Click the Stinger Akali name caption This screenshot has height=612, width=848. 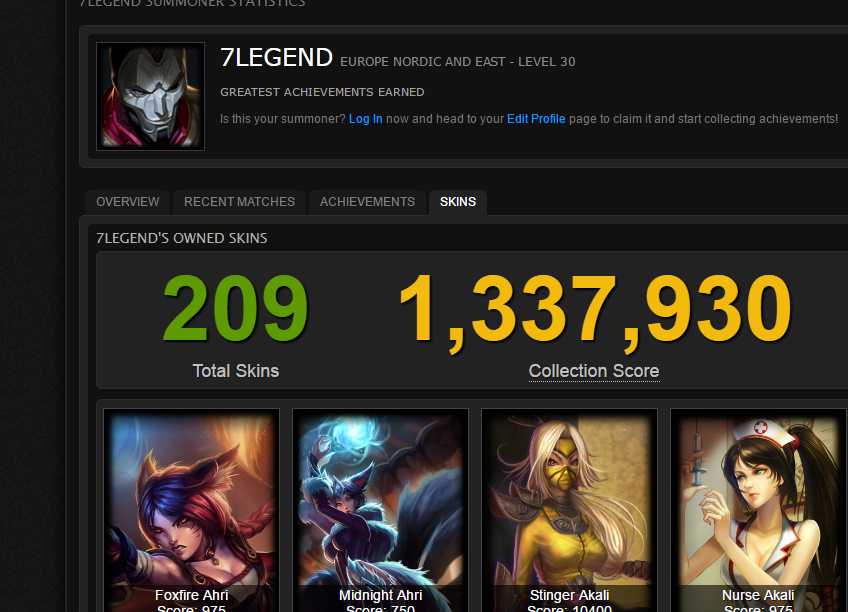(x=569, y=595)
